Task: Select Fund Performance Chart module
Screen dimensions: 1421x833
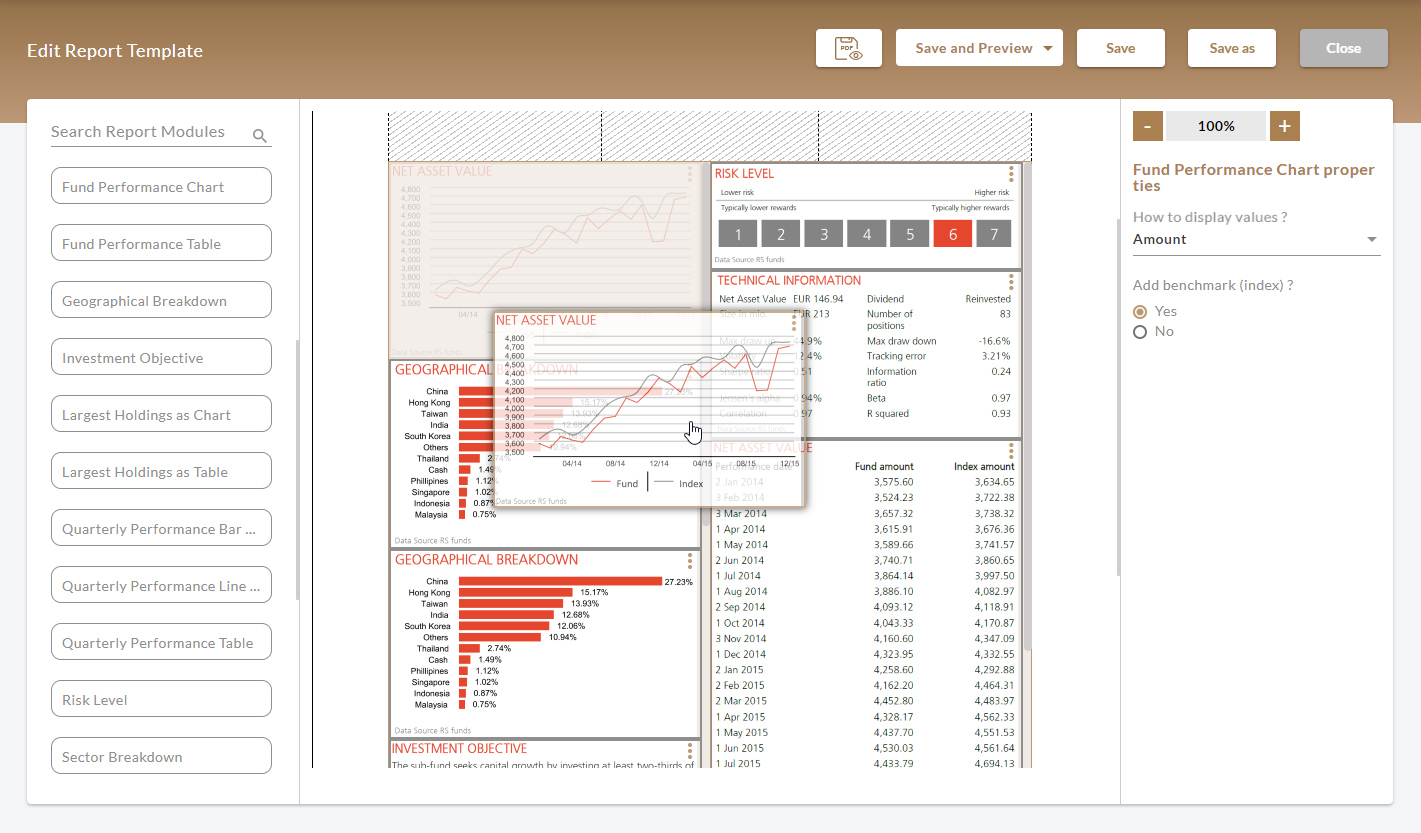Action: pyautogui.click(x=161, y=186)
